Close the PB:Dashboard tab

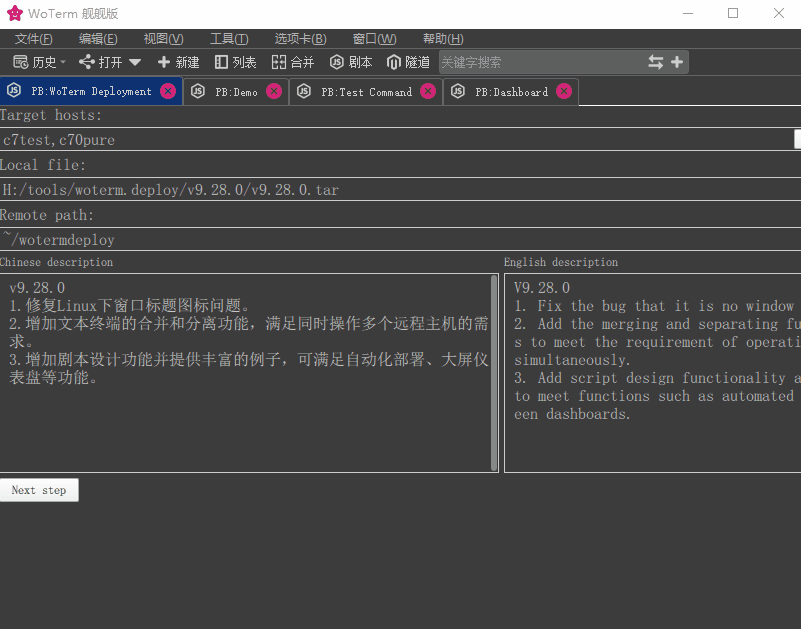click(x=565, y=90)
